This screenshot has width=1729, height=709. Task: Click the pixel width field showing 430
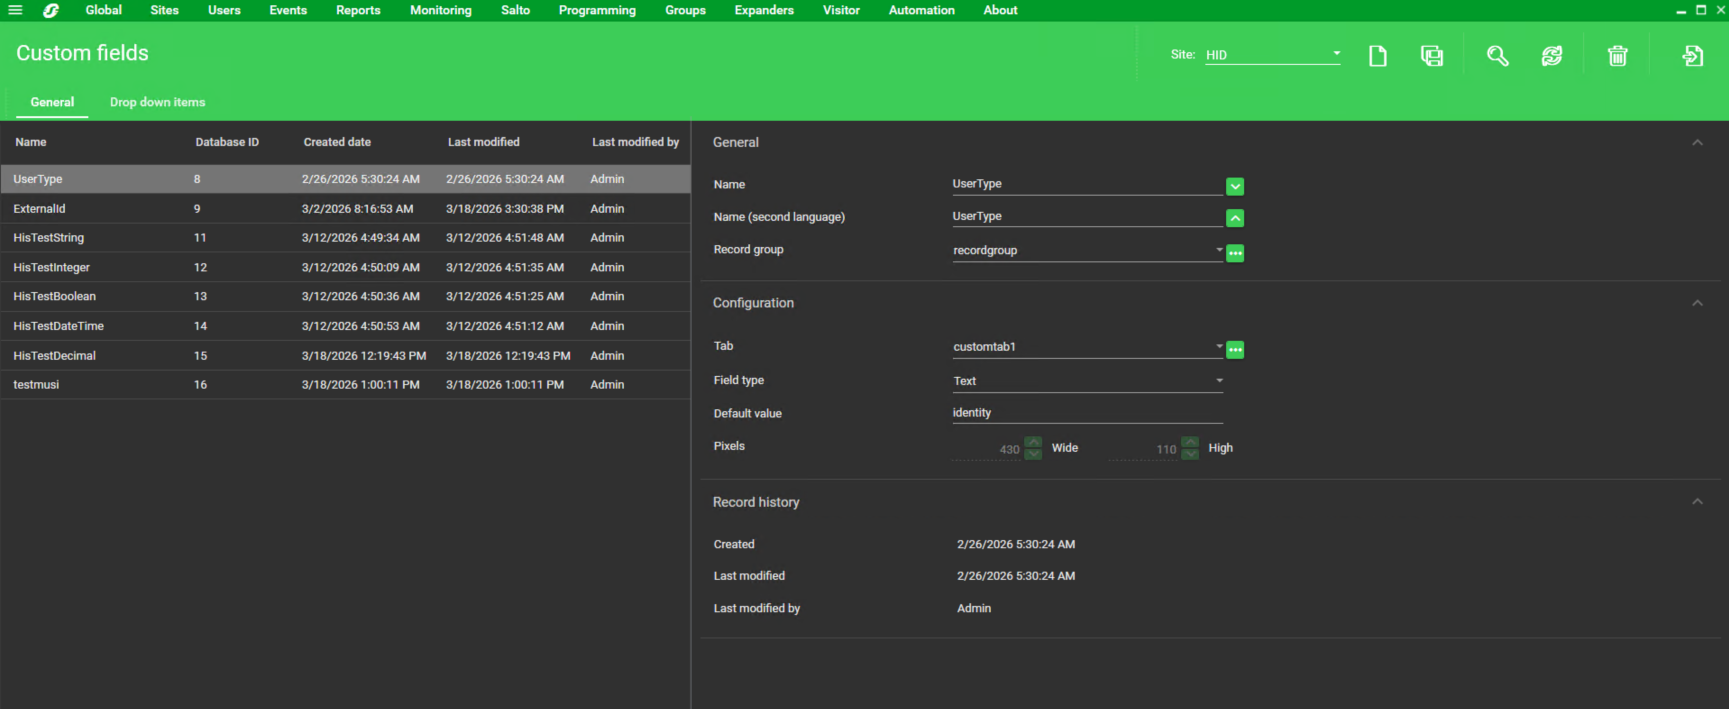pyautogui.click(x=987, y=449)
